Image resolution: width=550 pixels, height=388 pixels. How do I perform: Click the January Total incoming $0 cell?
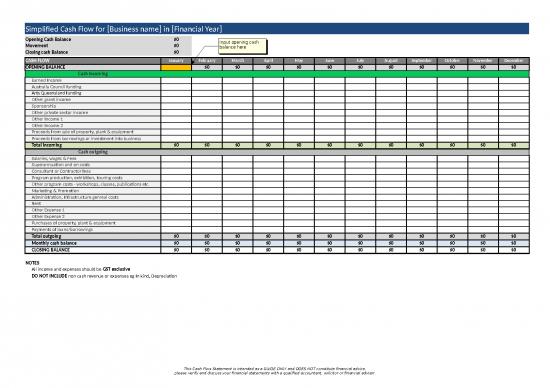point(176,145)
